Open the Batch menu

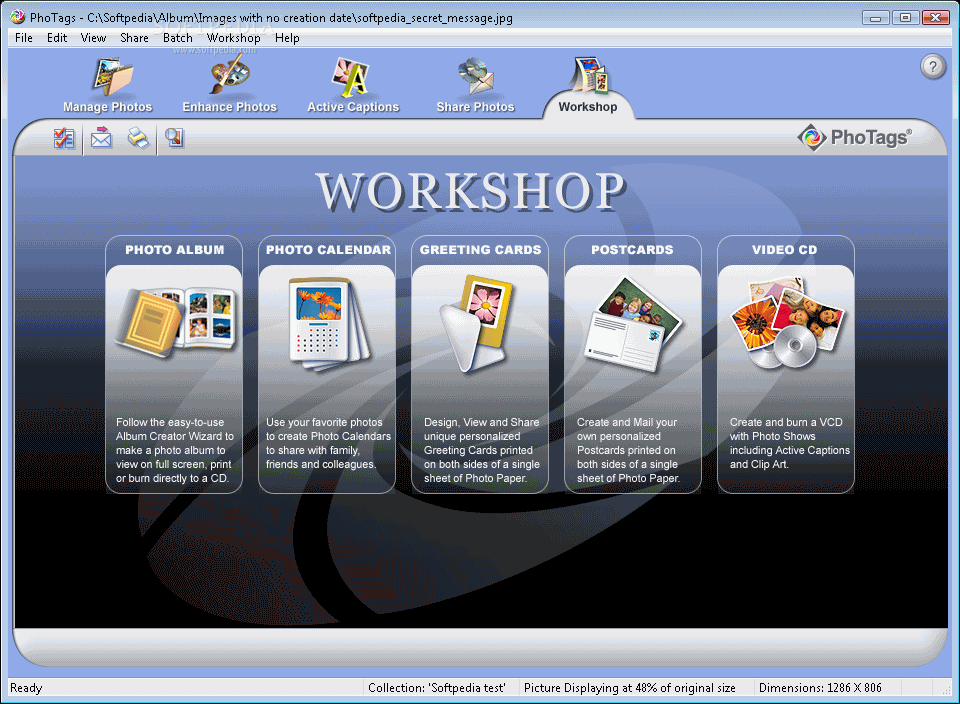[x=178, y=38]
